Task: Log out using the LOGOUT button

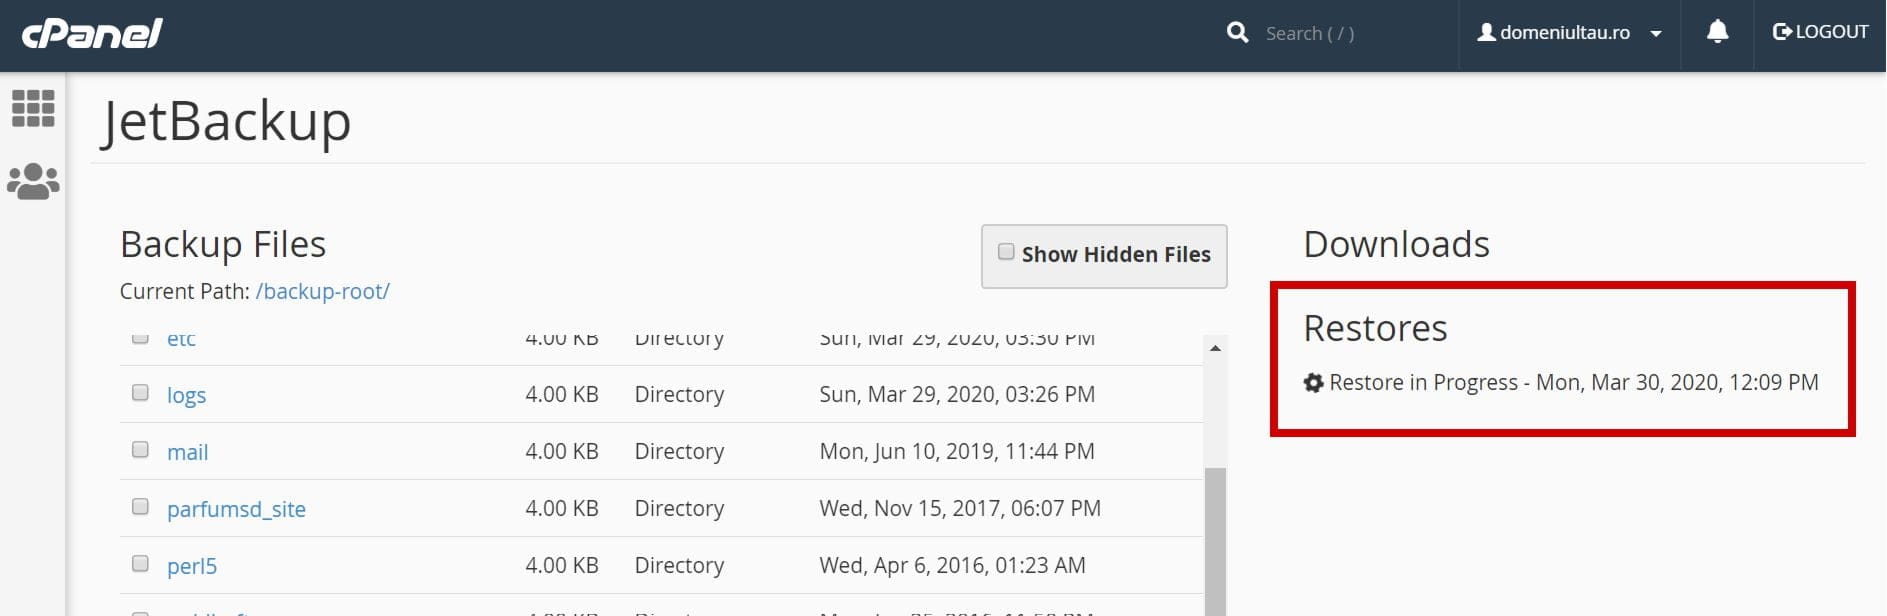Action: (x=1820, y=32)
